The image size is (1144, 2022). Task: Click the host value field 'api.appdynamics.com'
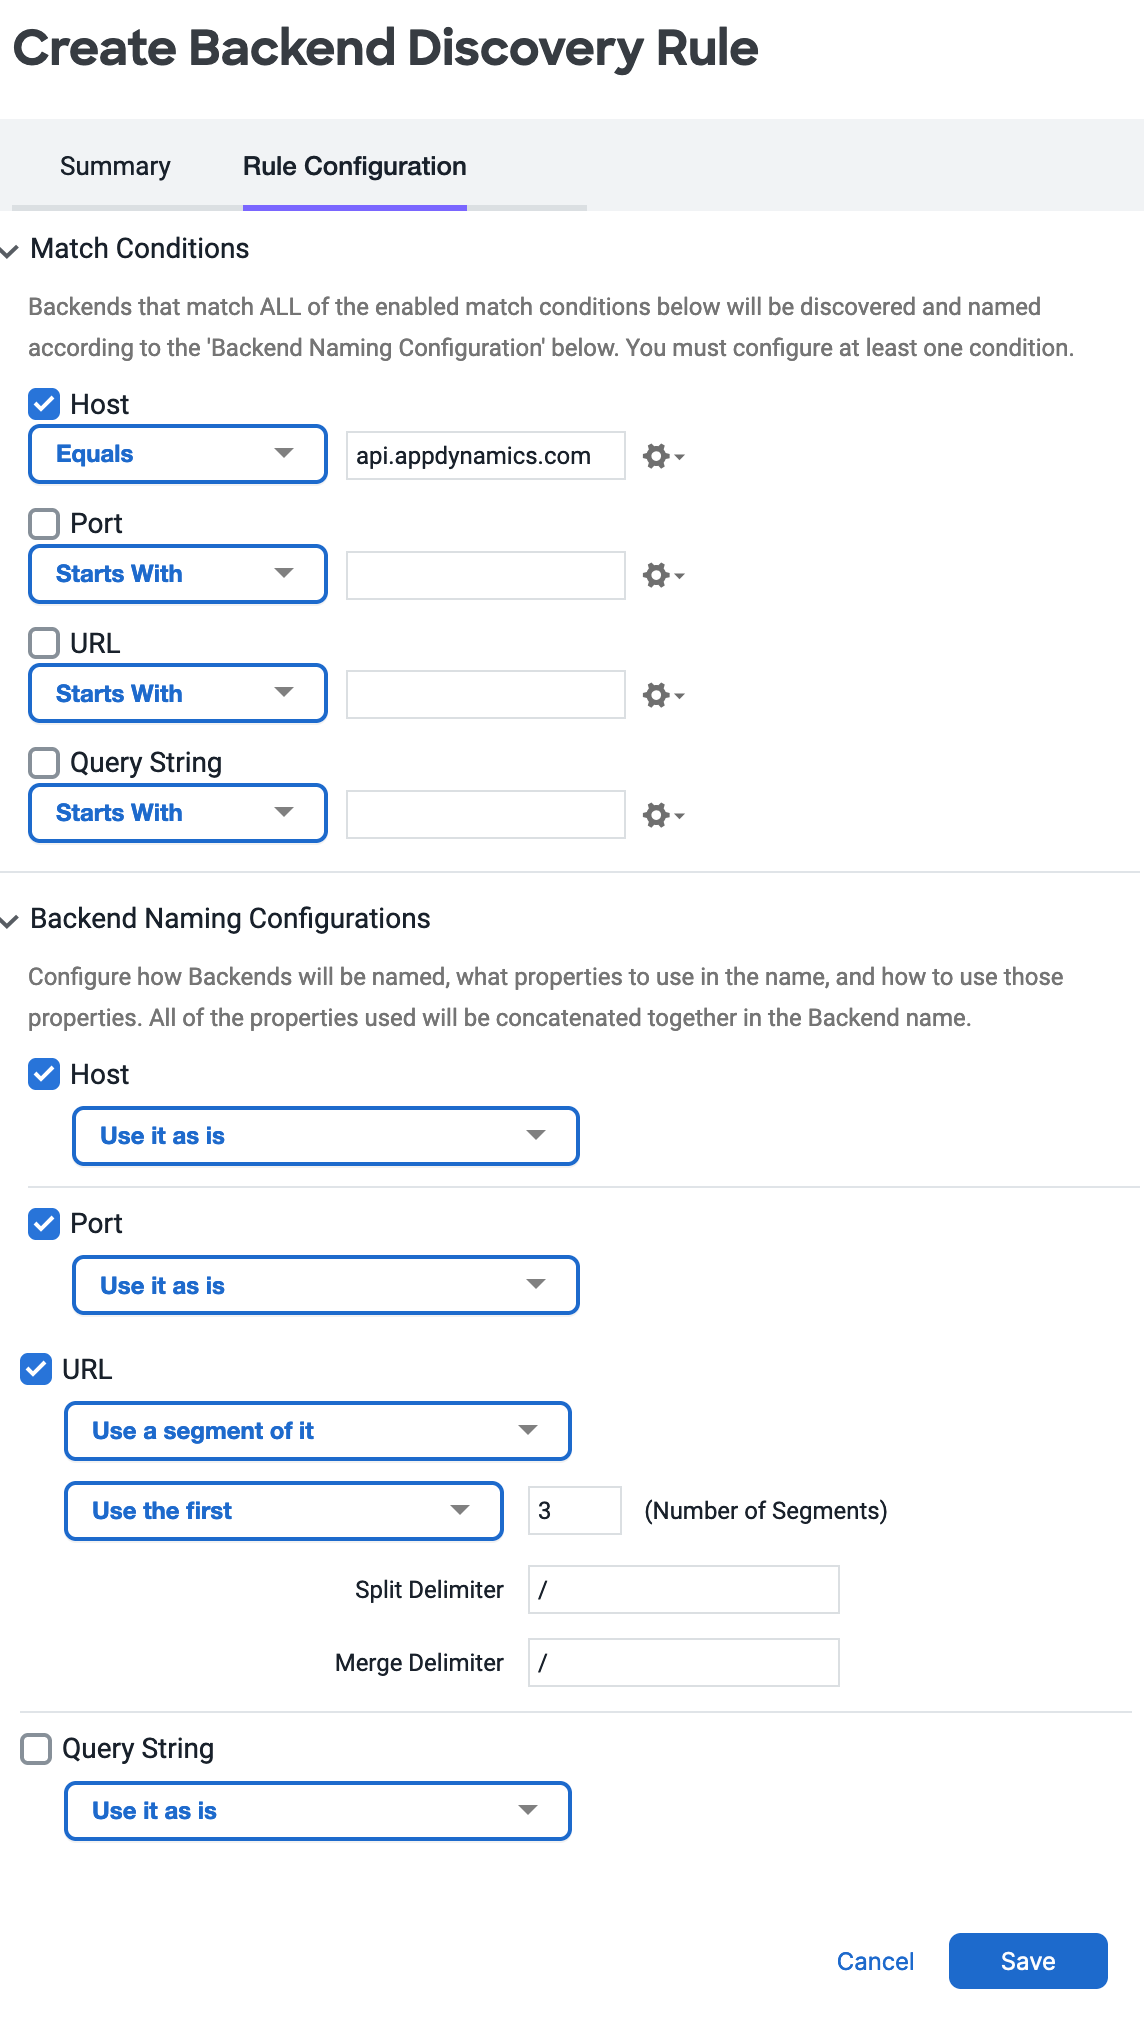pos(485,456)
